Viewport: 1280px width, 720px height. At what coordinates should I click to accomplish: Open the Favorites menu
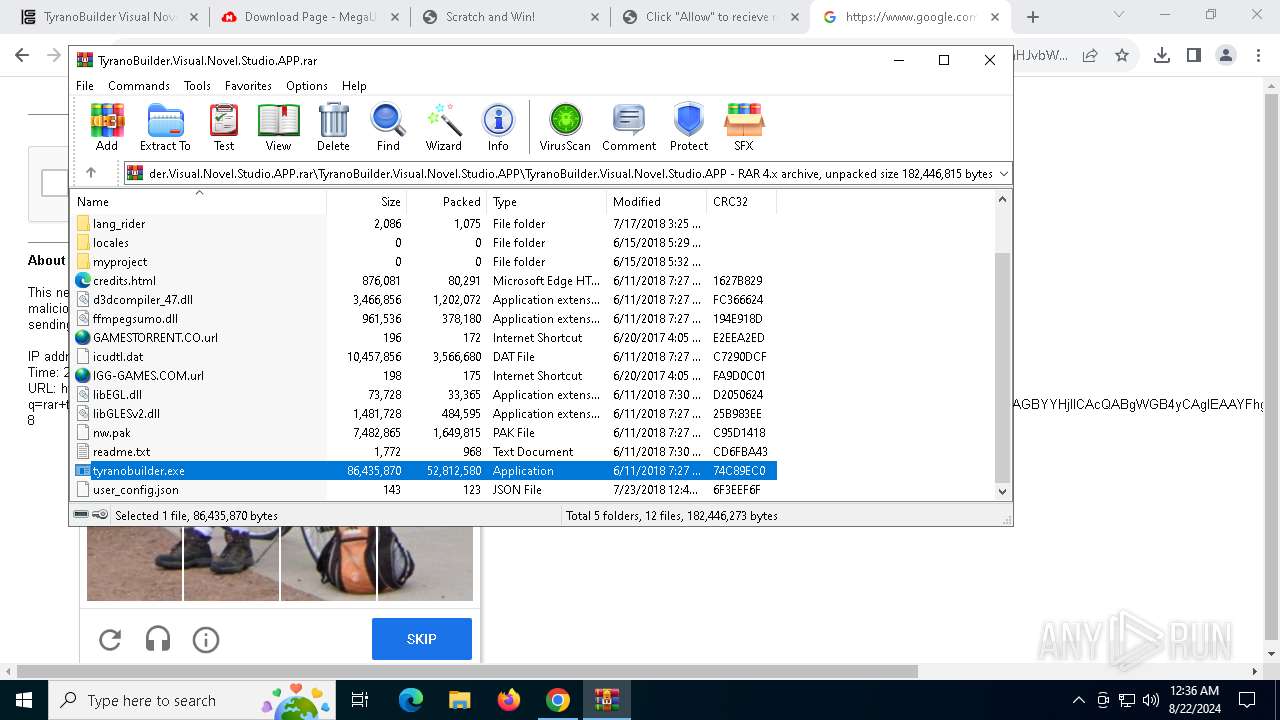point(248,86)
